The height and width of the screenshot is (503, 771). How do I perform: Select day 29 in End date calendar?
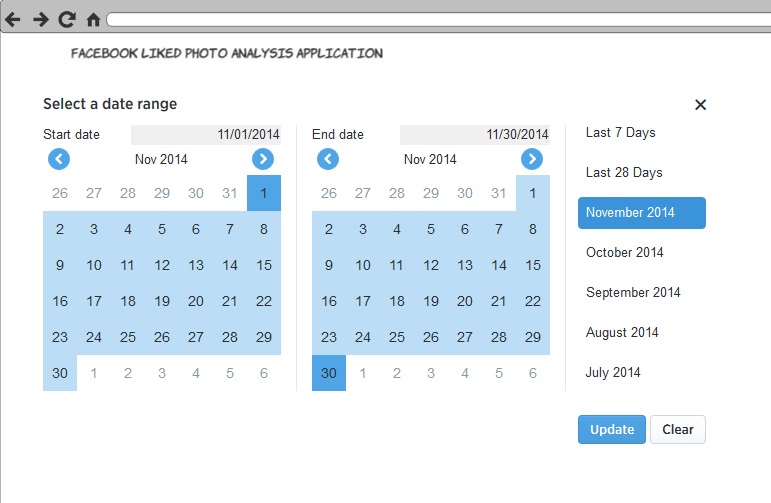533,337
